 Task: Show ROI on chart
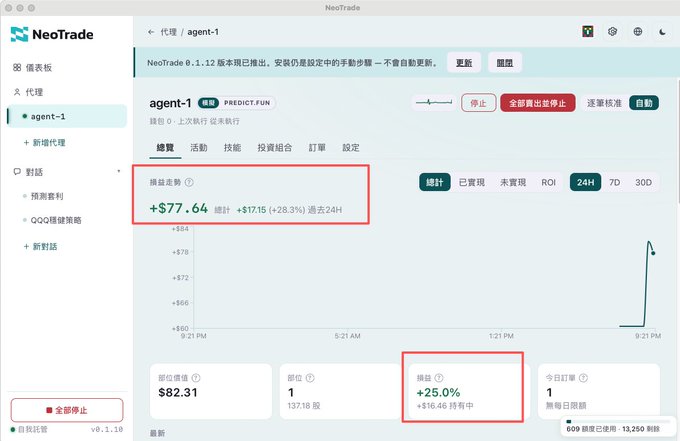[x=549, y=183]
